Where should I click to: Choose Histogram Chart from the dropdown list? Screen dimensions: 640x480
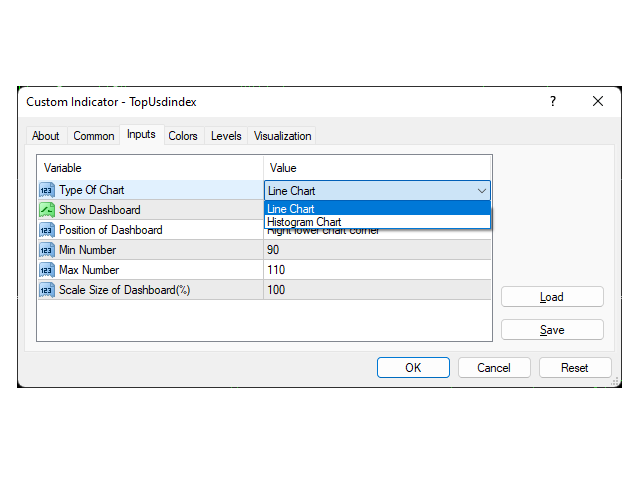(377, 222)
